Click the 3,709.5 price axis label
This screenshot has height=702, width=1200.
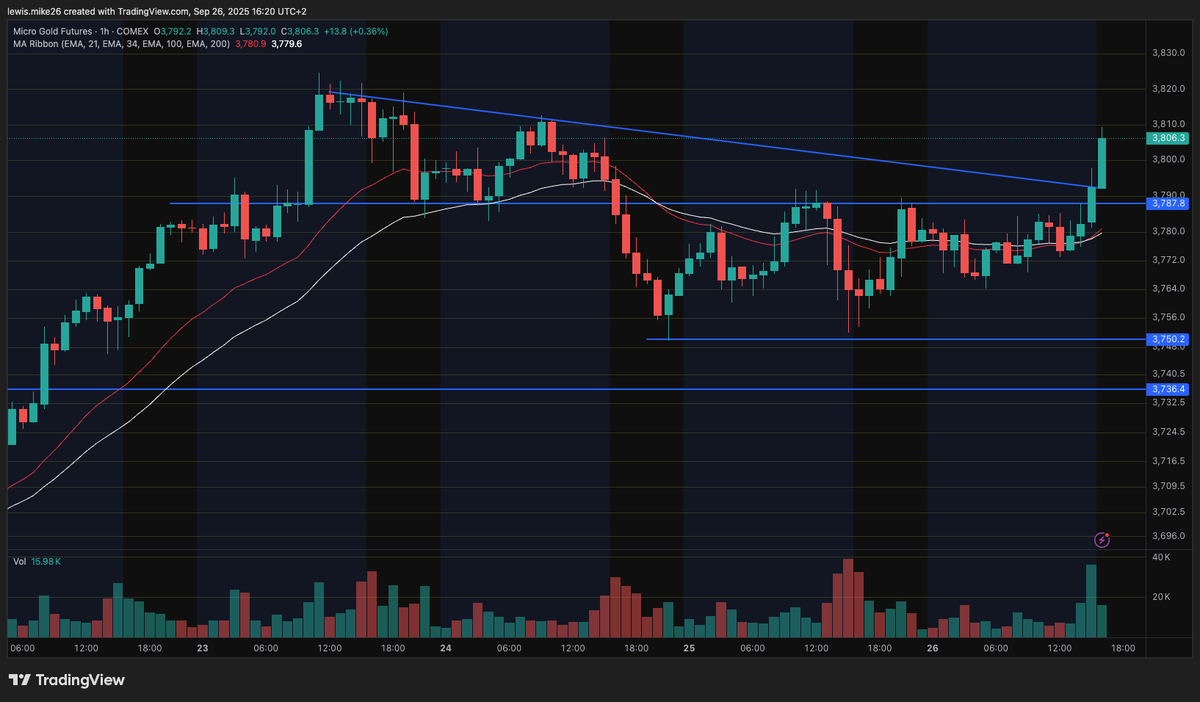click(x=1168, y=486)
